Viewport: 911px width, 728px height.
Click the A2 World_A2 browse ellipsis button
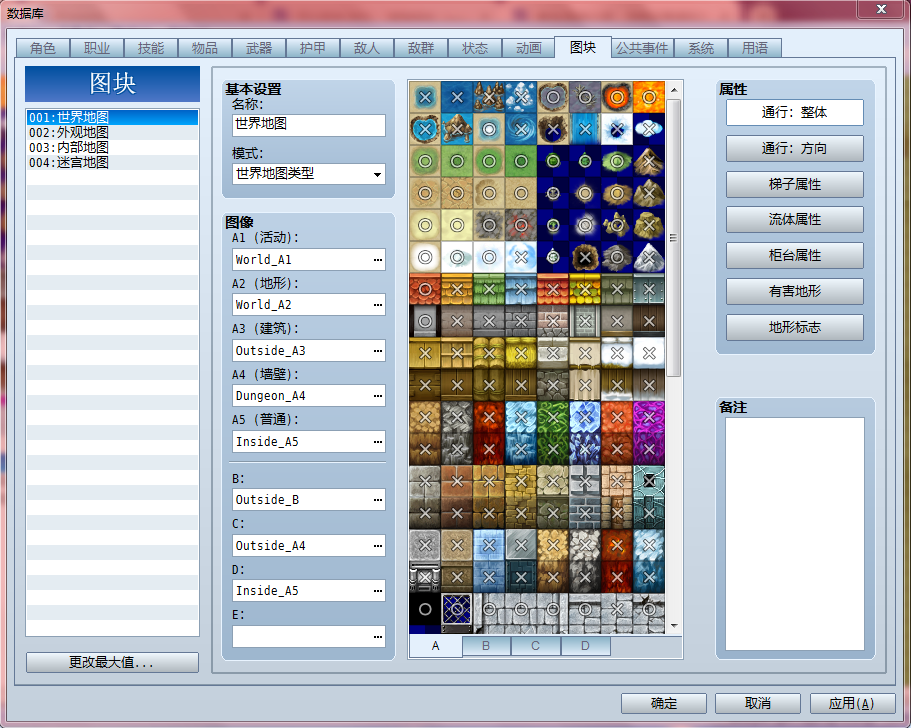(x=378, y=305)
